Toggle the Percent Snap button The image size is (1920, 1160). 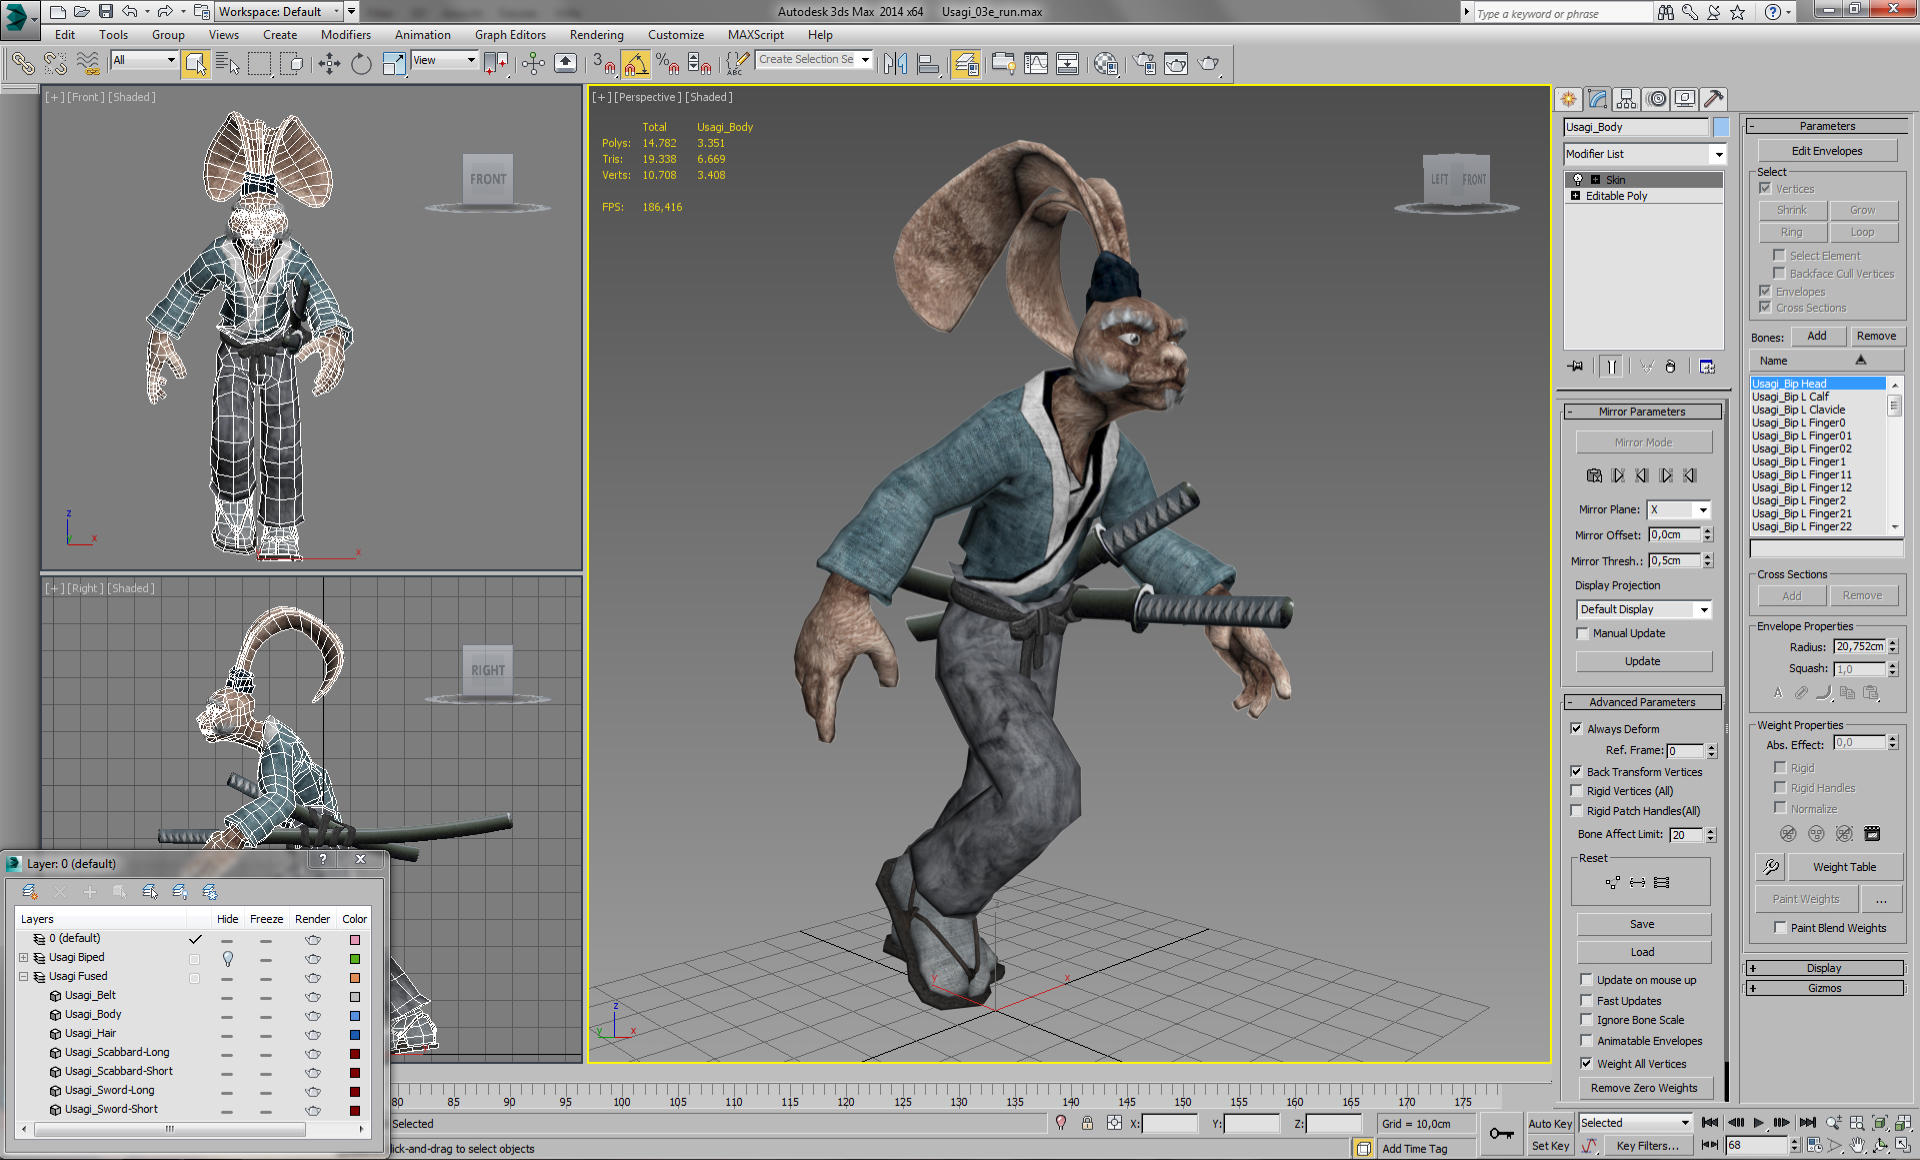pyautogui.click(x=668, y=64)
